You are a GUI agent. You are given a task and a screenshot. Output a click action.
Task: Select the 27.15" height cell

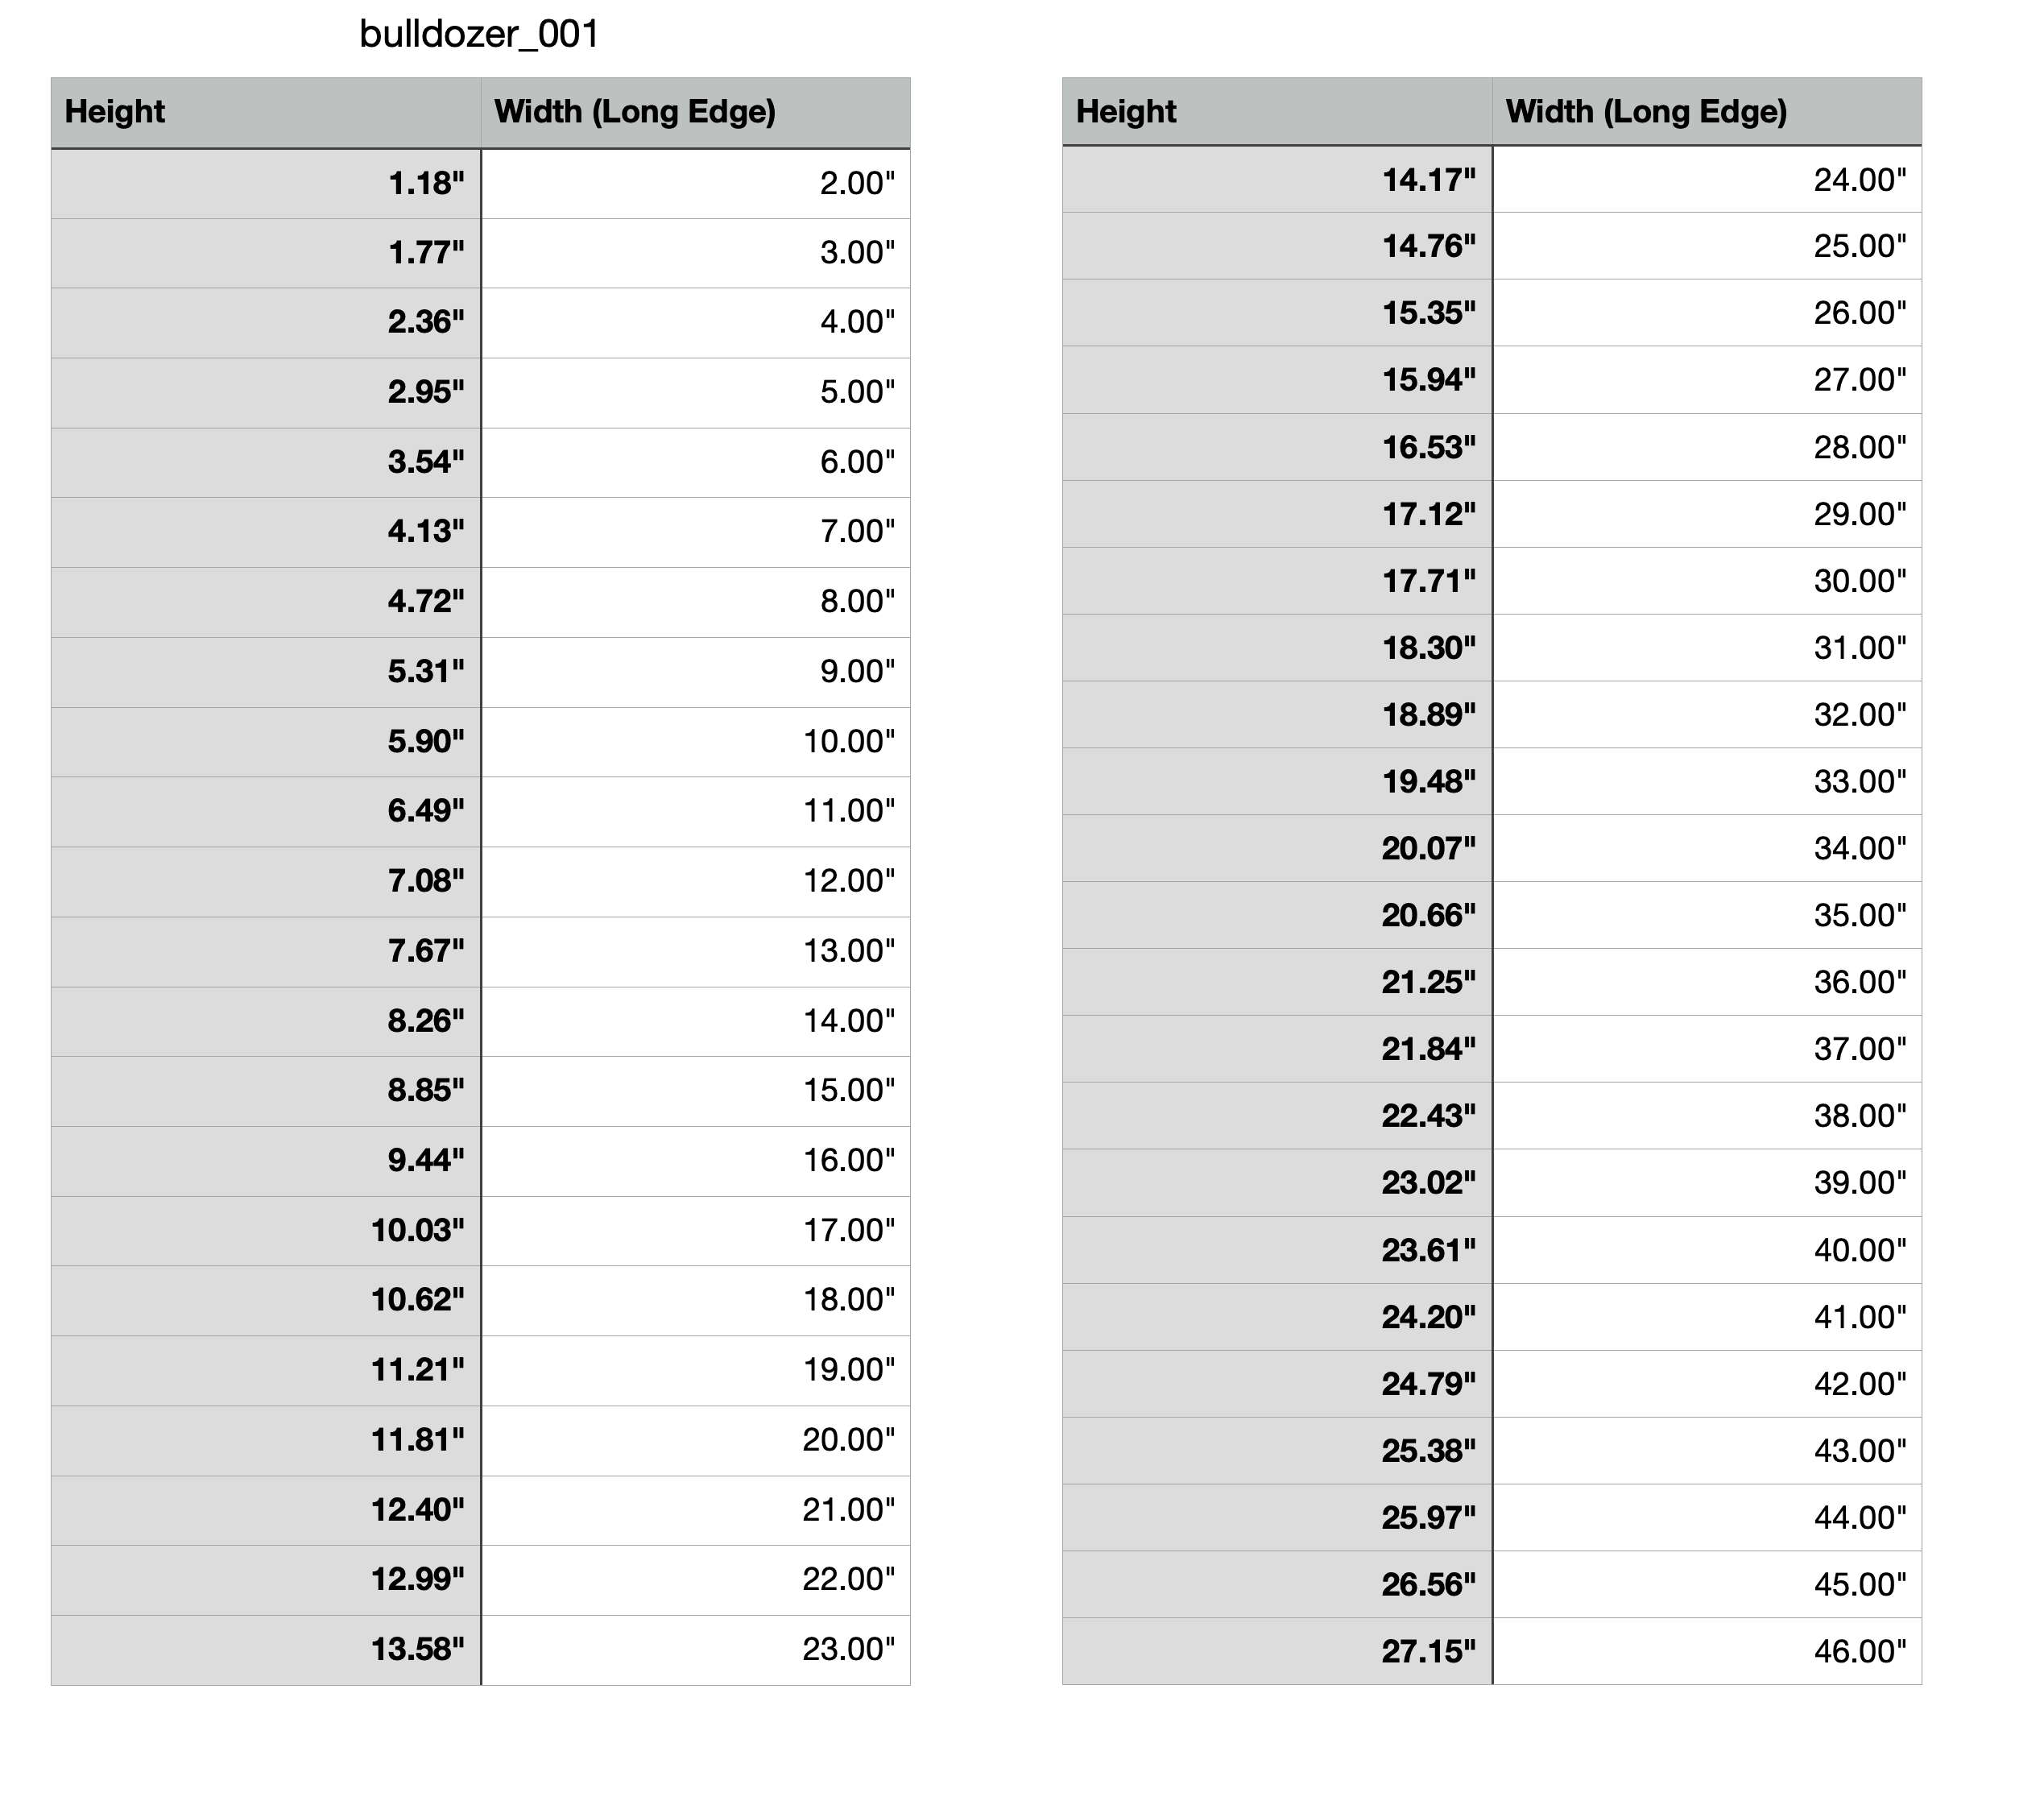click(x=1428, y=1651)
